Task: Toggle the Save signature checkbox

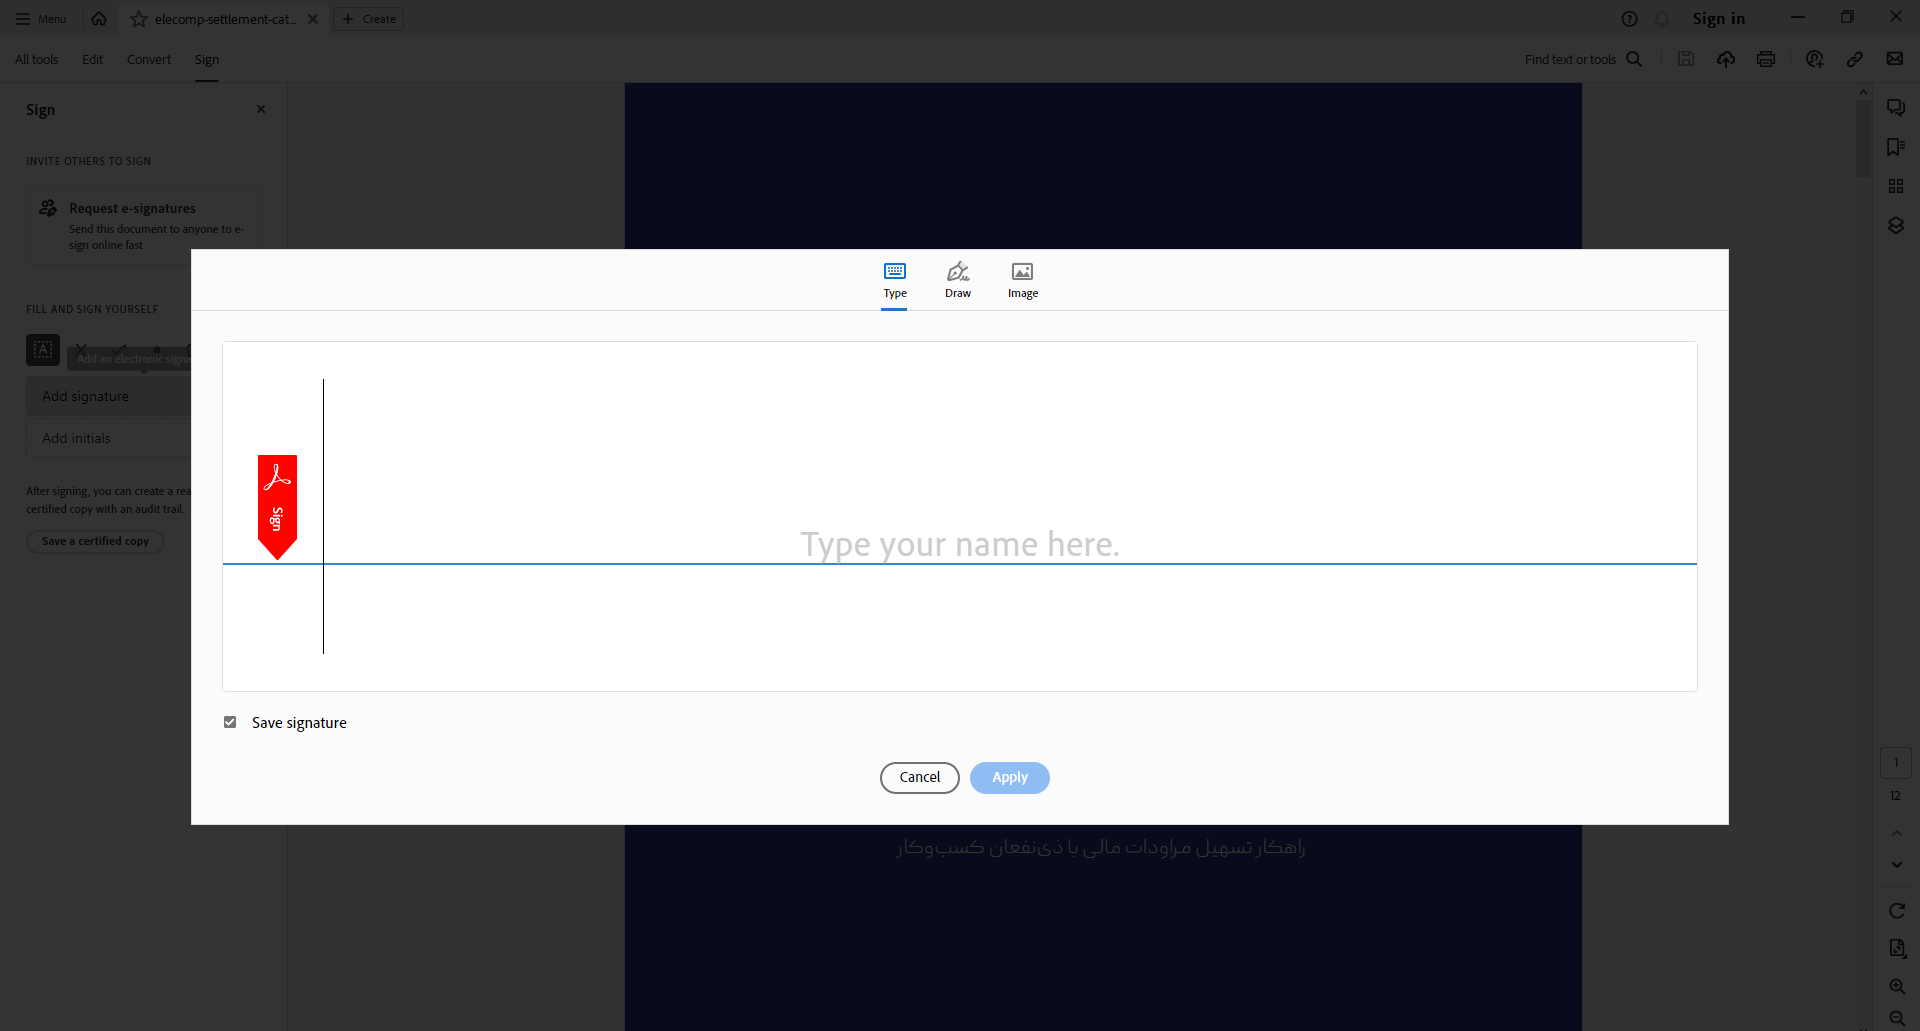Action: tap(230, 722)
